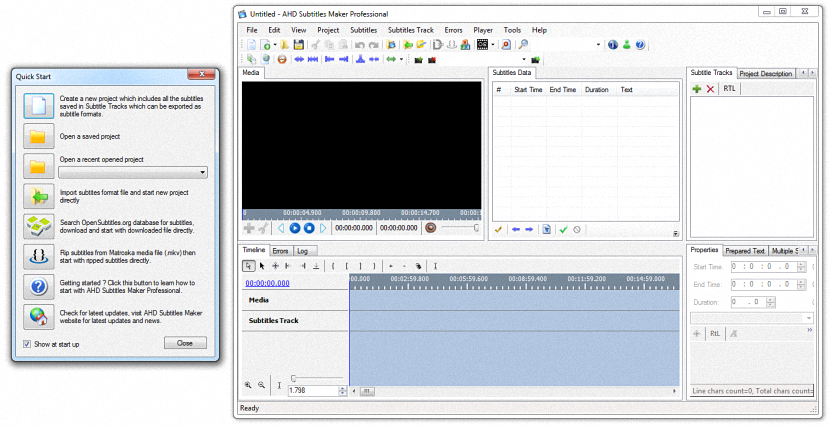Click the new project icon in Quick Start

coord(39,106)
